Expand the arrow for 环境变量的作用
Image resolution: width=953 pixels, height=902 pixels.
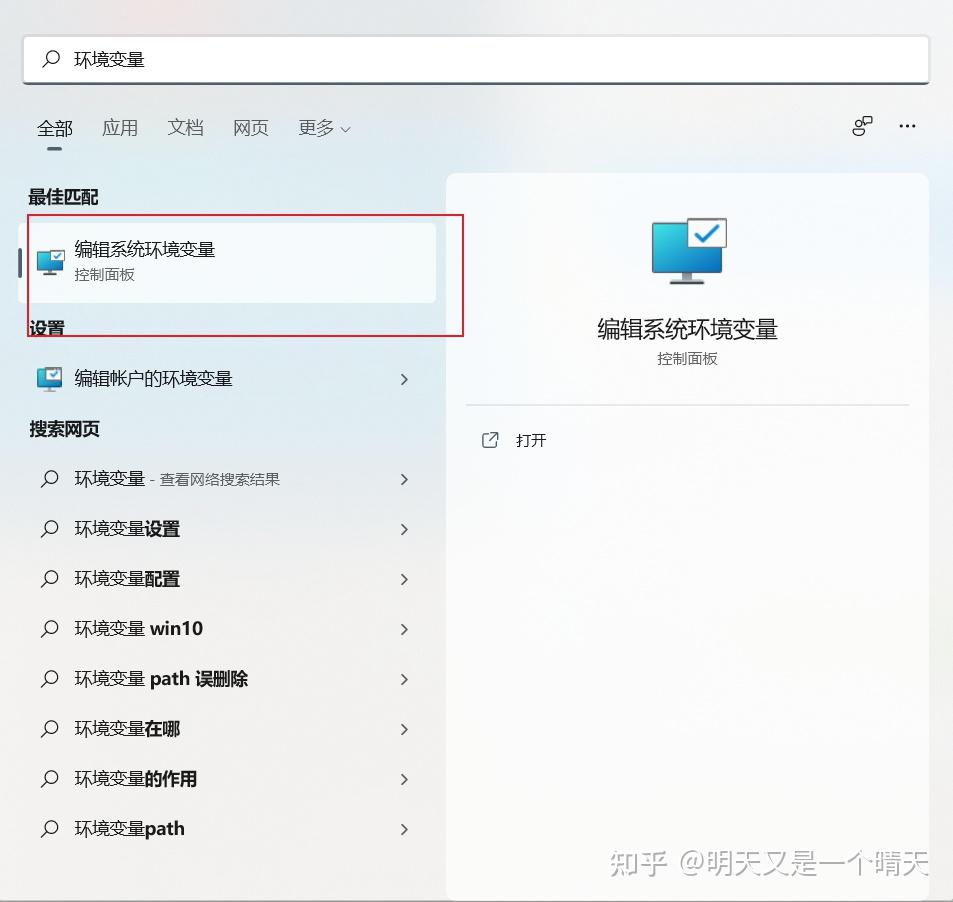pos(404,779)
